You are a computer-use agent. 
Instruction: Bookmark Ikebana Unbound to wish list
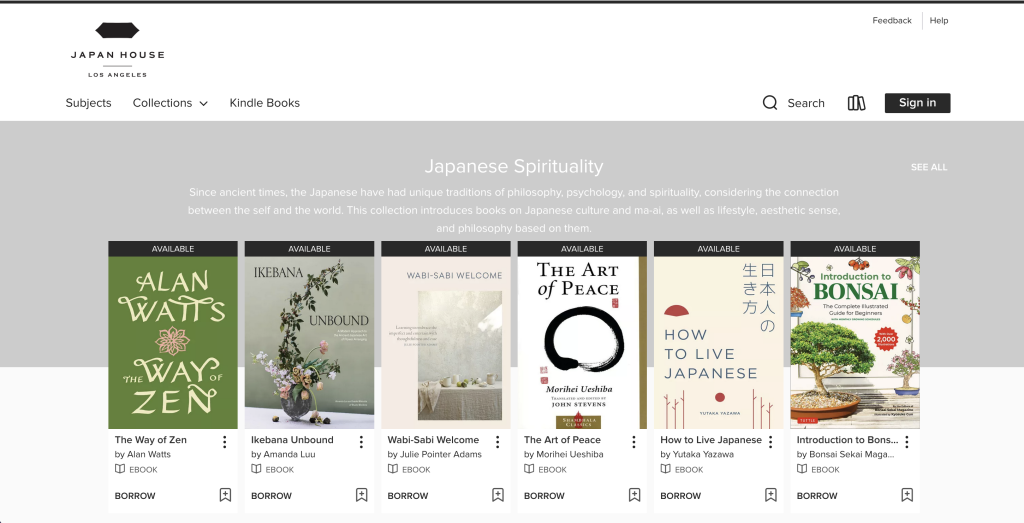[x=362, y=495]
